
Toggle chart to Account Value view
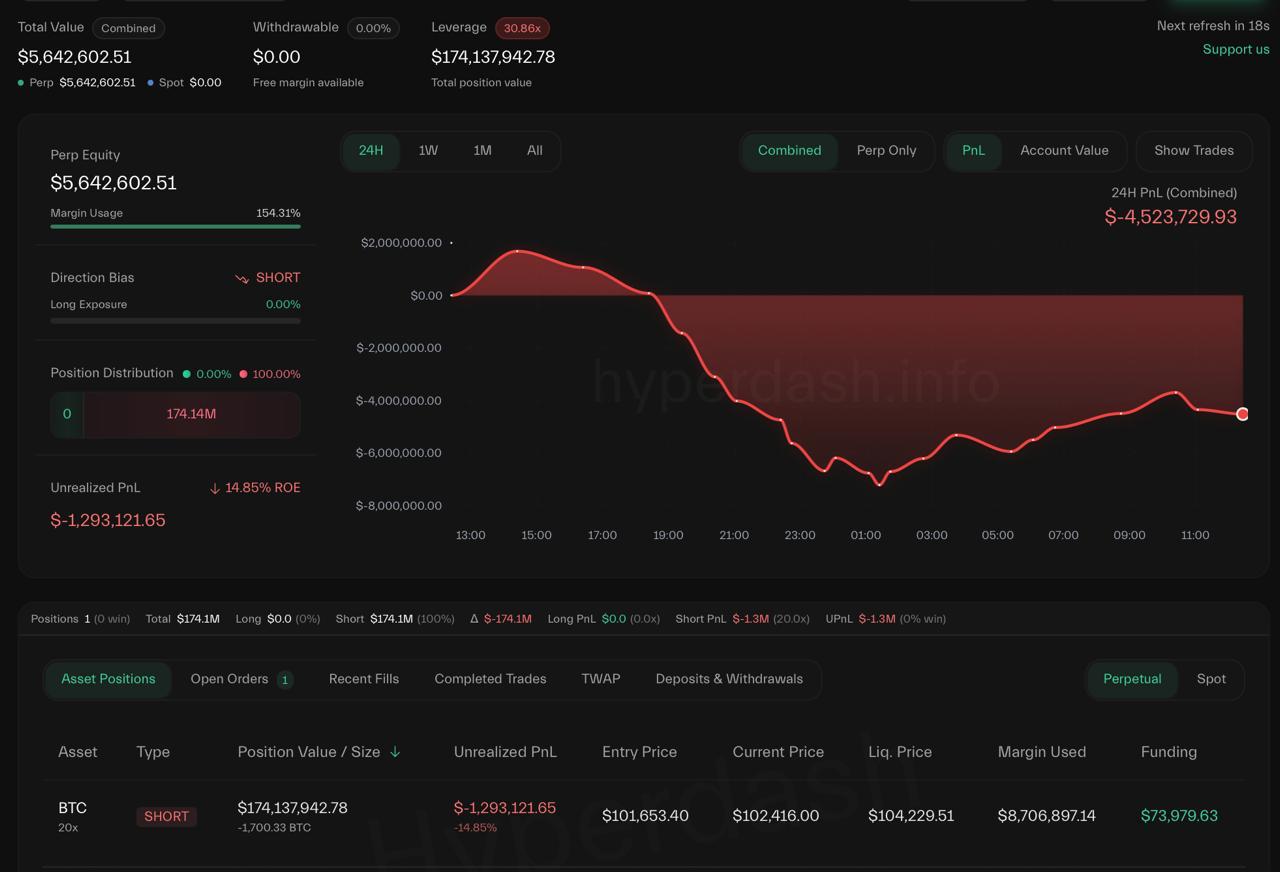tap(1064, 151)
